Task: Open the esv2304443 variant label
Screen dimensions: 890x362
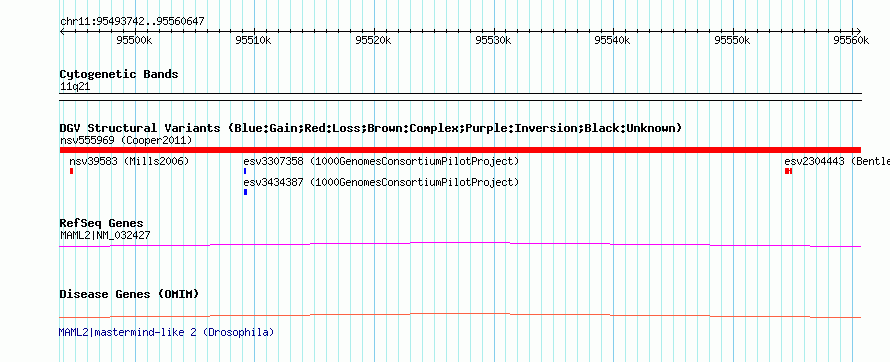Action: point(837,162)
